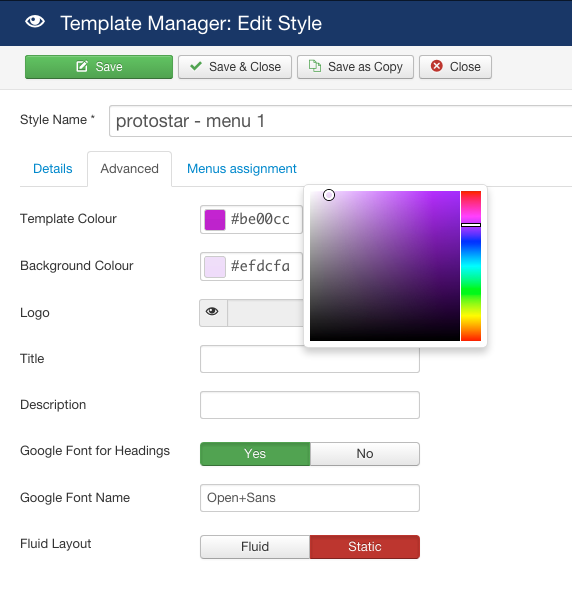Click the red Close button

point(455,67)
